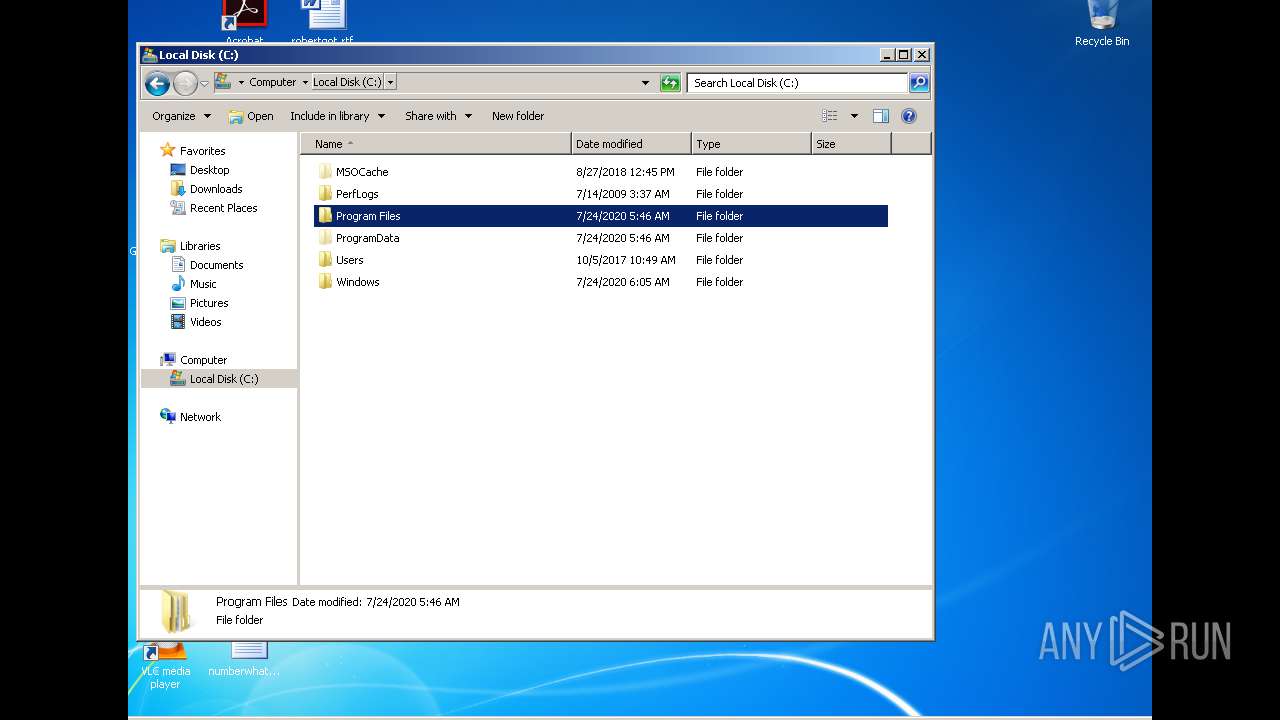The height and width of the screenshot is (720, 1280).
Task: Click the Refresh button in address bar
Action: [x=670, y=83]
